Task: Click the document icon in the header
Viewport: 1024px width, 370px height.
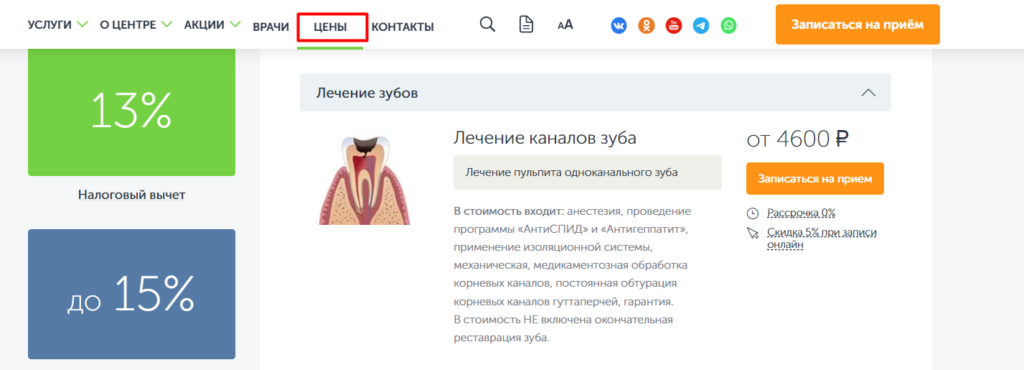Action: coord(526,25)
